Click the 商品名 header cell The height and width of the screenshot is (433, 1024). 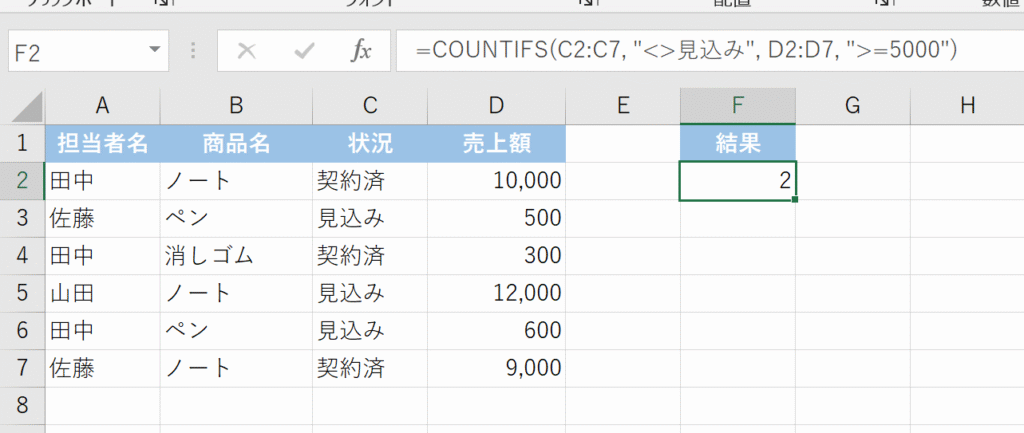236,143
